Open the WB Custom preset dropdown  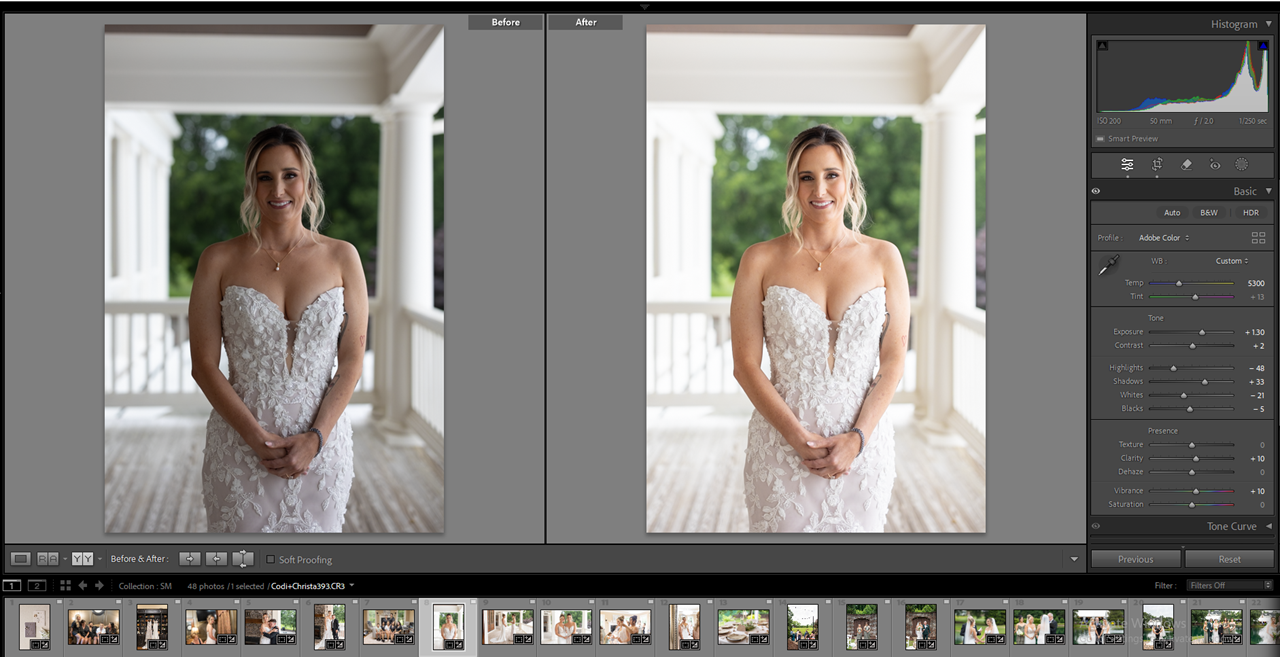(x=1232, y=261)
